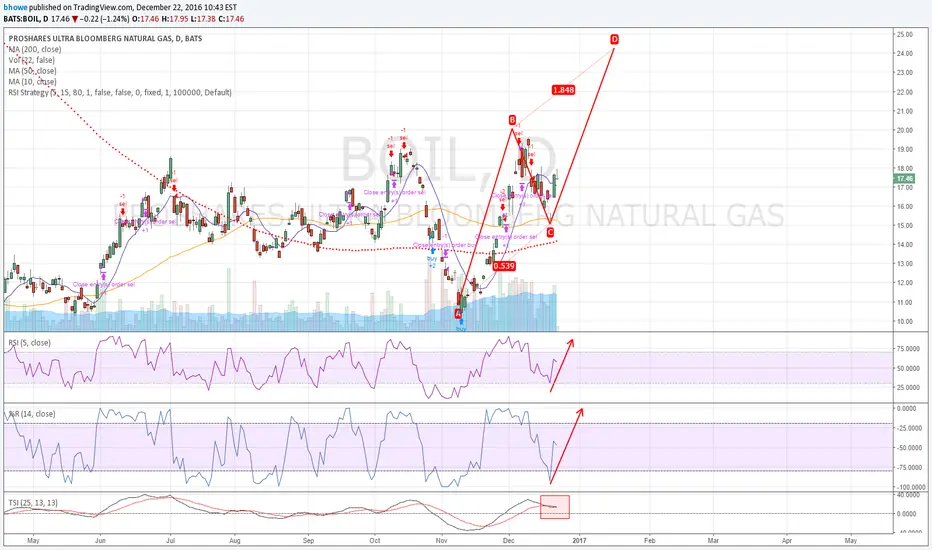Select the MA (200, close) indicator legend
Image resolution: width=932 pixels, height=550 pixels.
point(34,49)
